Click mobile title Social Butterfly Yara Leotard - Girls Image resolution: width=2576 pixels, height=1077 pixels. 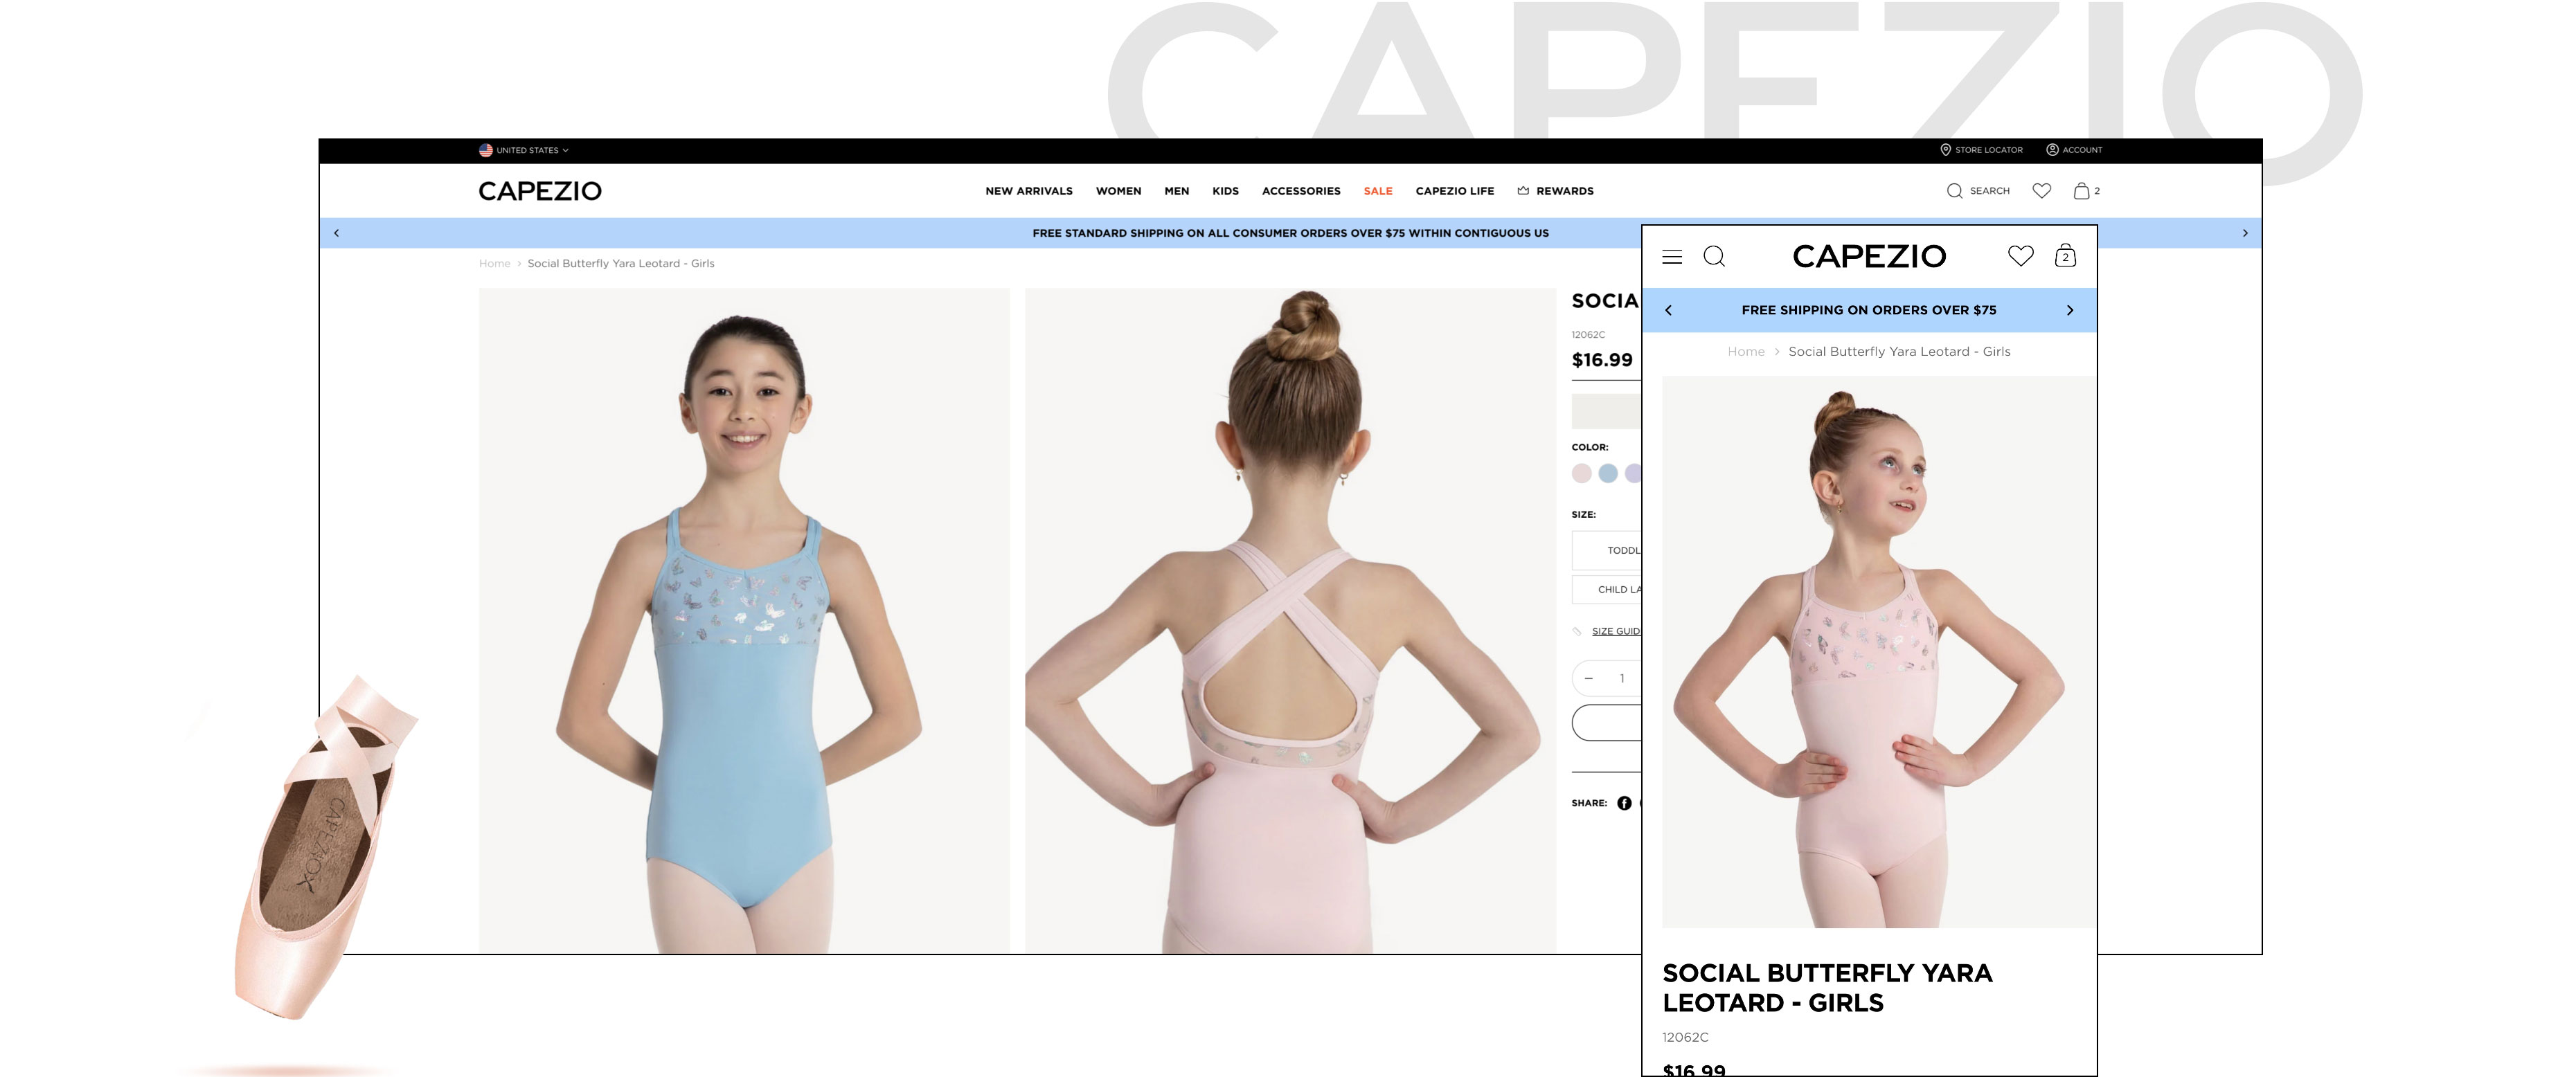1827,988
